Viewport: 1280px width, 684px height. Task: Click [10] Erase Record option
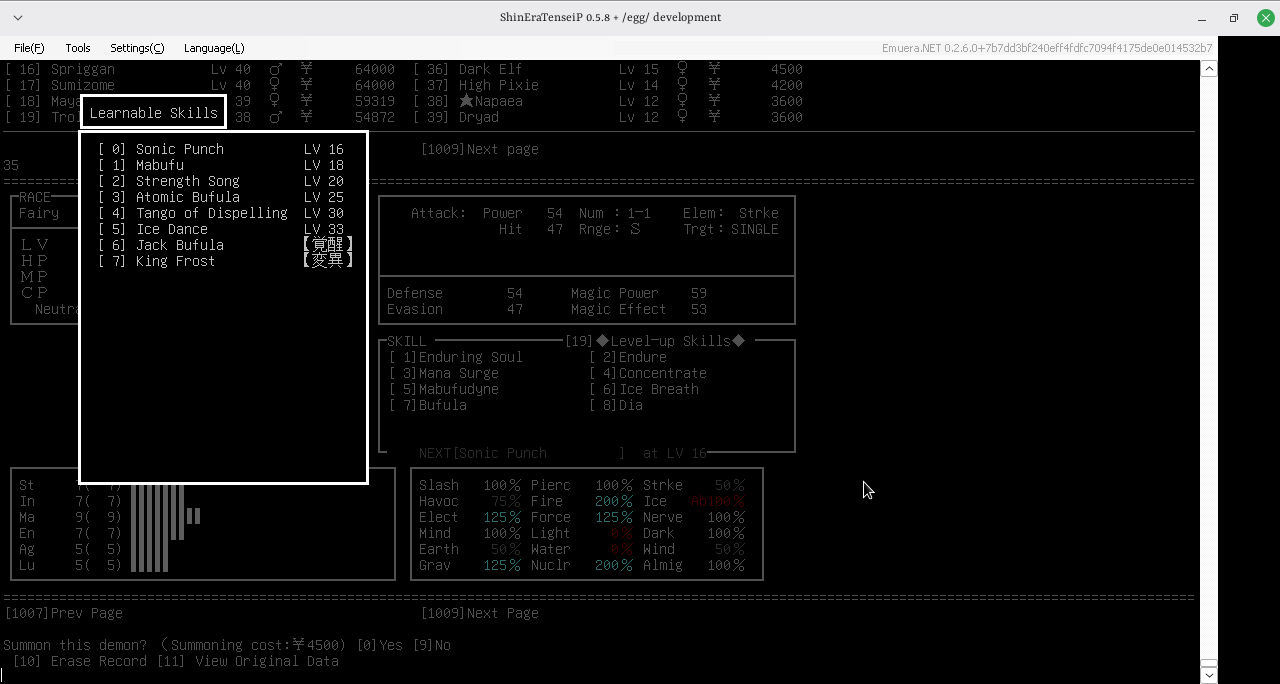(x=80, y=661)
